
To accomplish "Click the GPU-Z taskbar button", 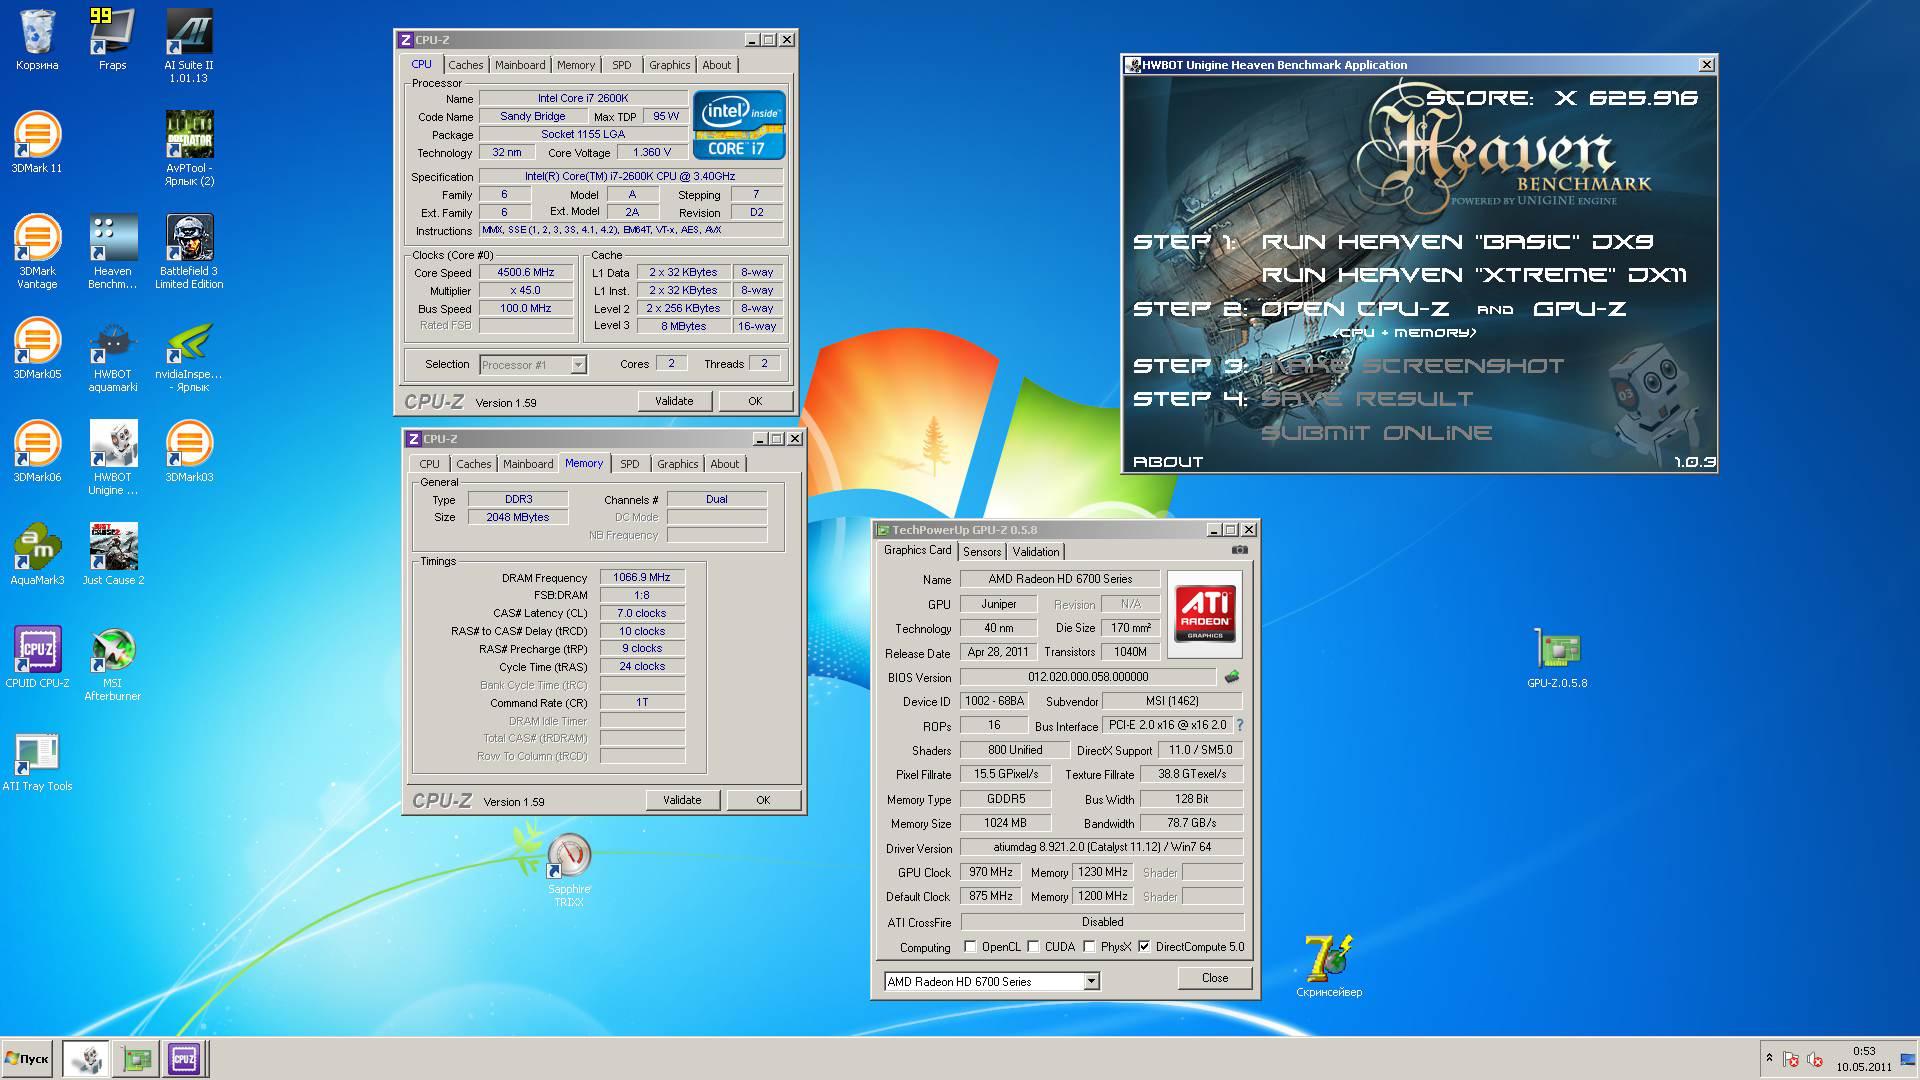I will coord(136,1058).
